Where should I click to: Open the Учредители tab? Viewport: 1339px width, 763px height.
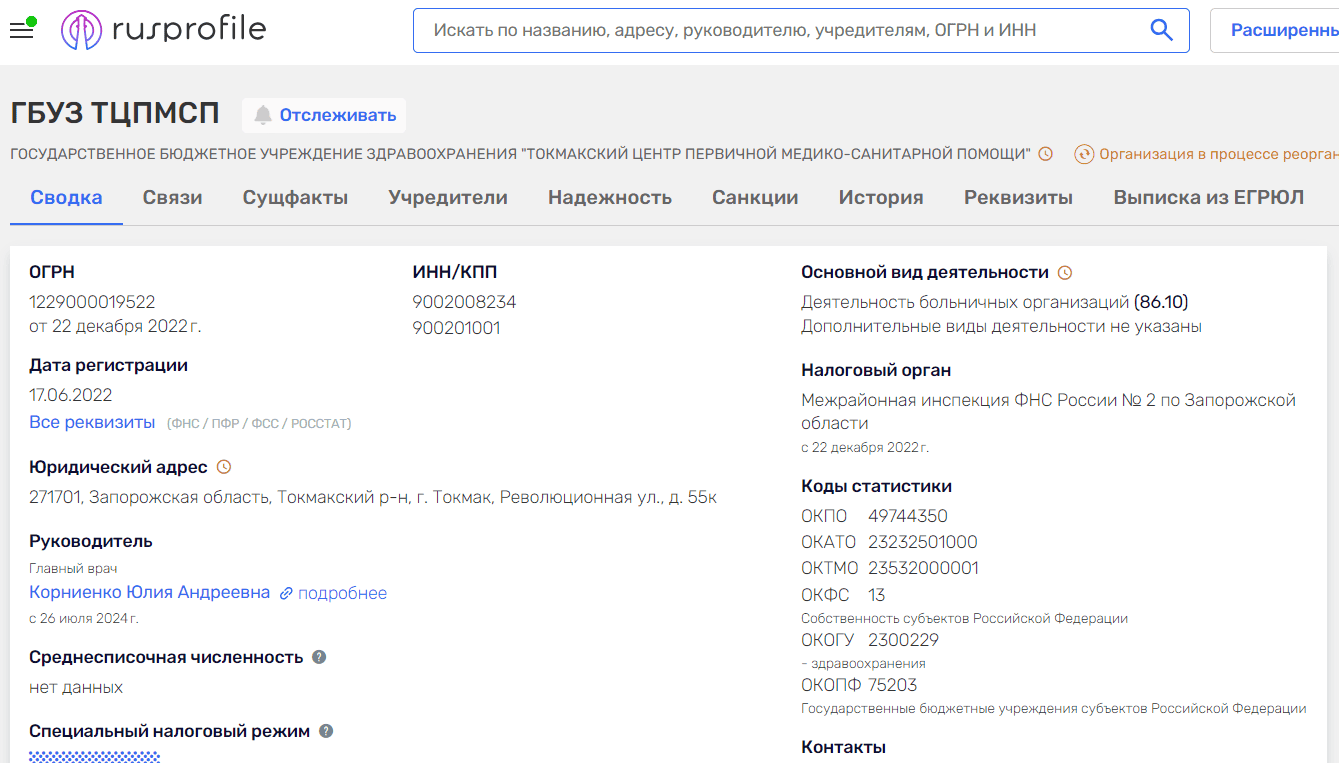point(448,197)
